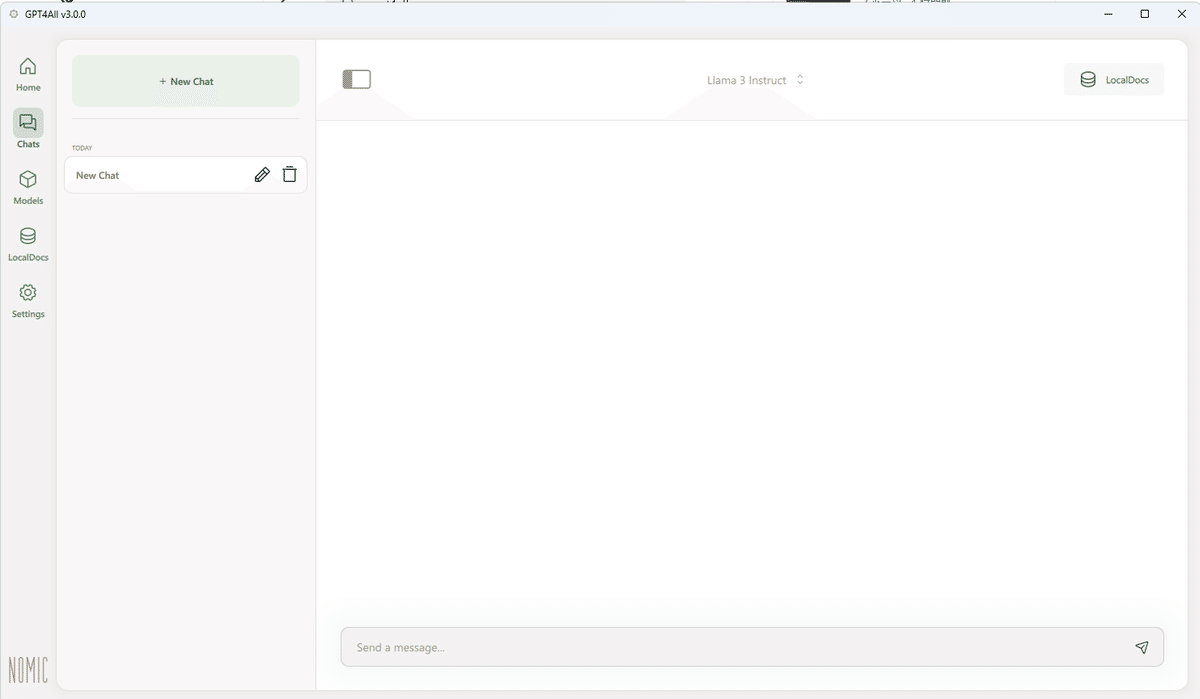
Task: Edit the New Chat name with pencil
Action: coord(262,175)
